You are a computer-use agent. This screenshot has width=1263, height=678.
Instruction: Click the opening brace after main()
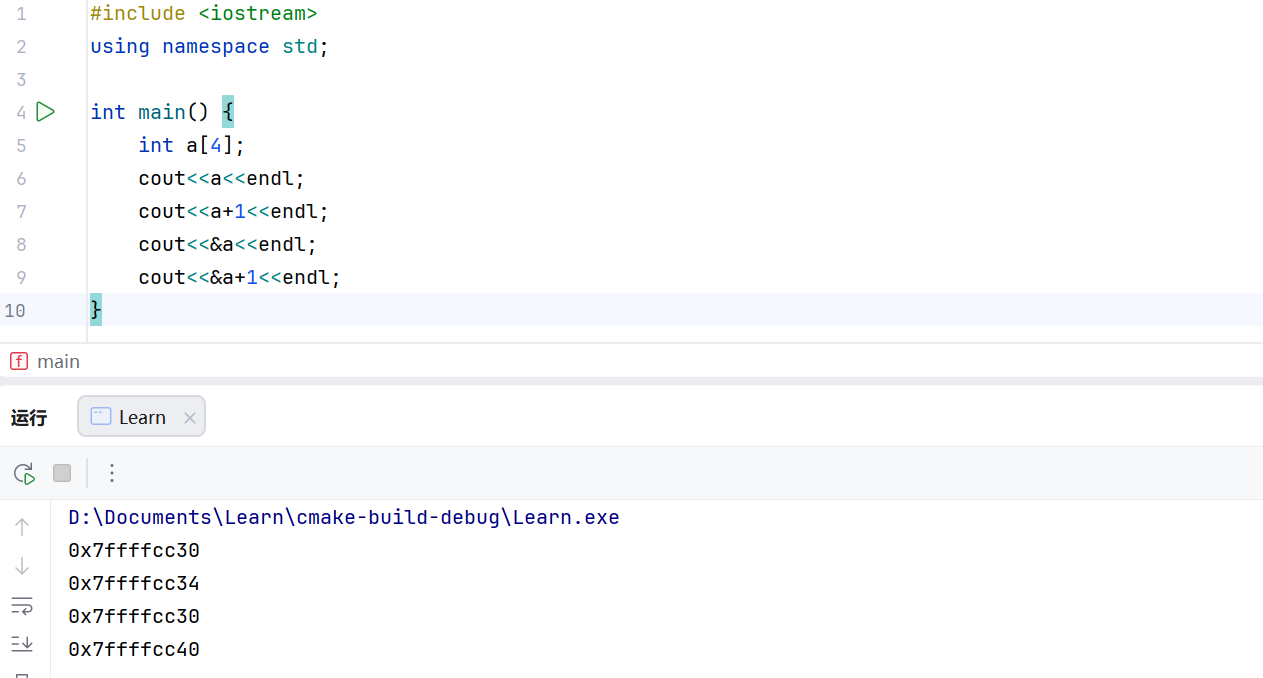pos(228,112)
